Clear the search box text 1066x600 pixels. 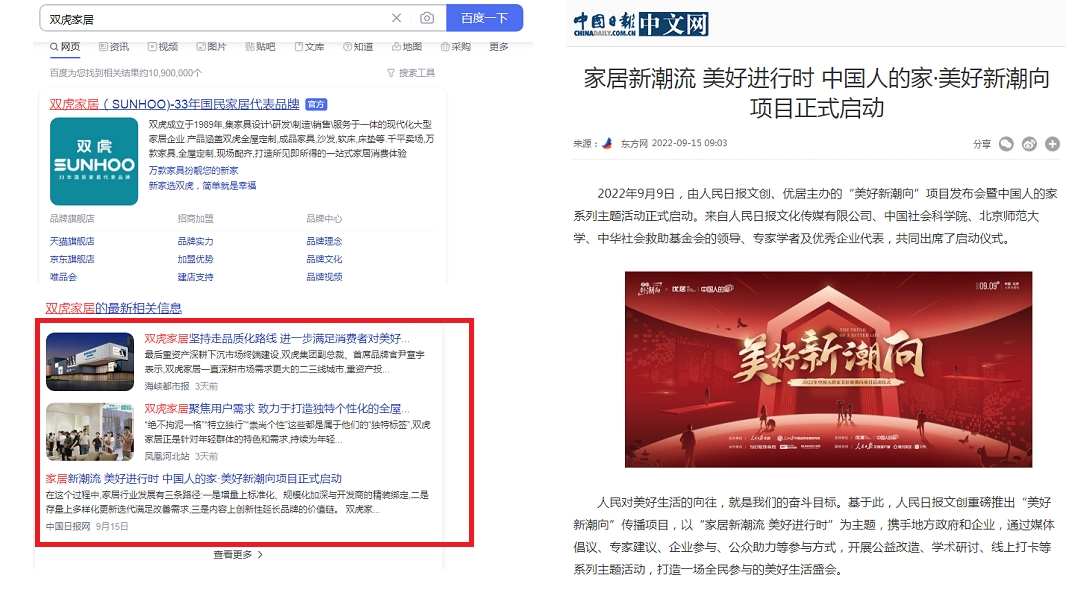[396, 18]
